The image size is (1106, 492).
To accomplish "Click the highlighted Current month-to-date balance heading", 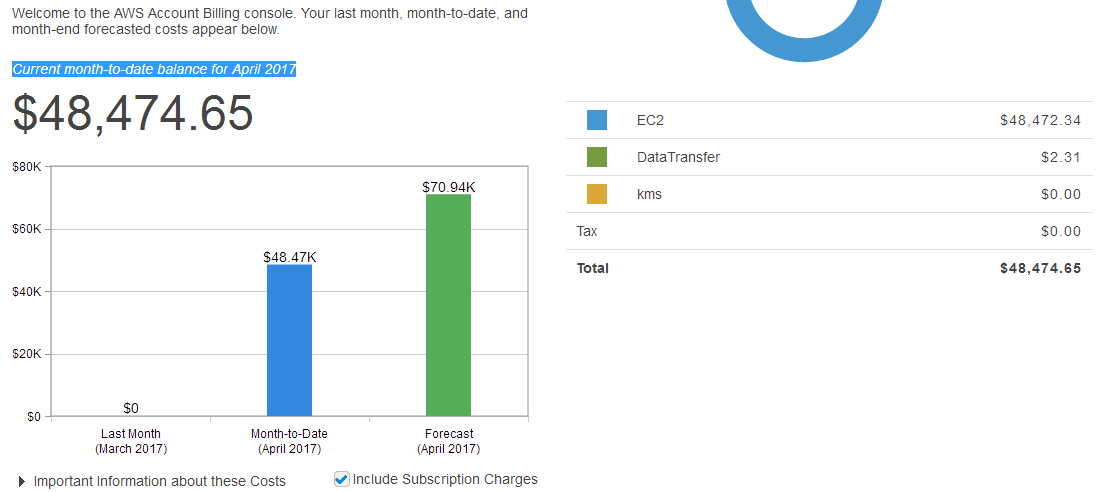I will (x=154, y=69).
